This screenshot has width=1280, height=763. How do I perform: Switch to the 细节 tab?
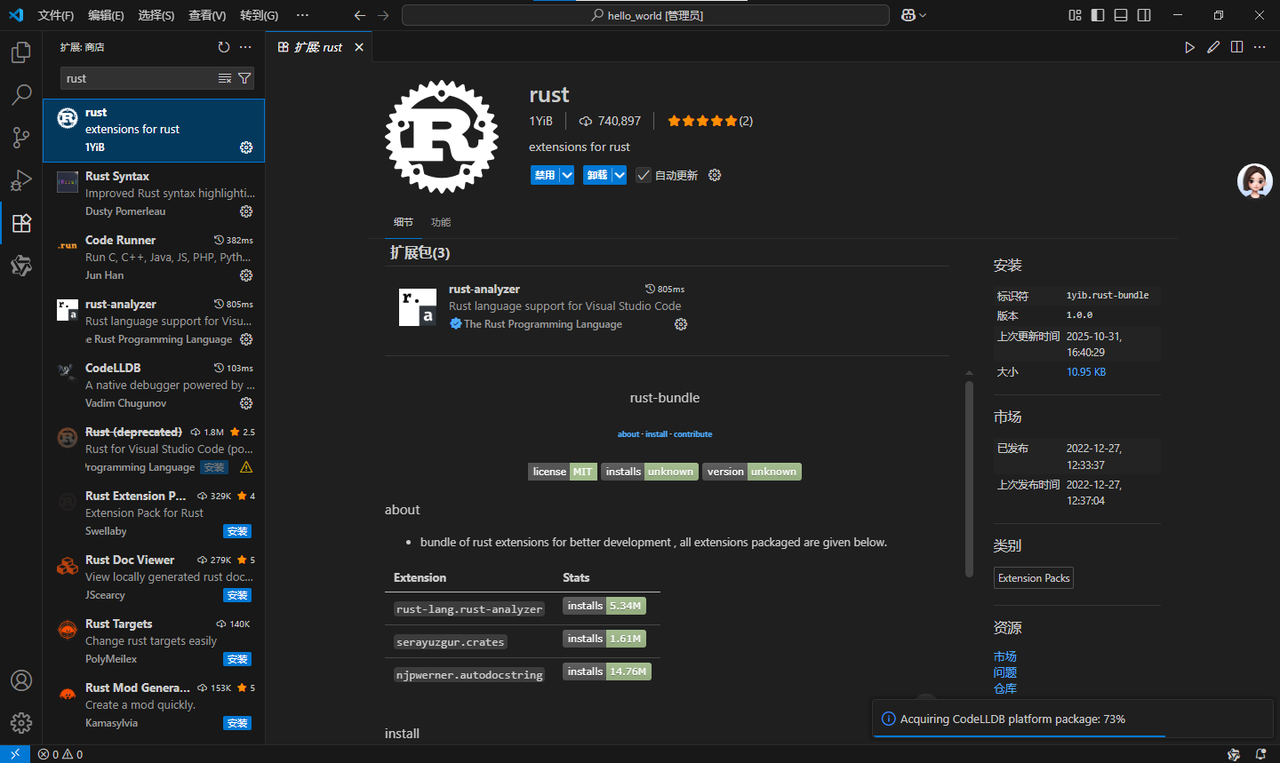(403, 222)
